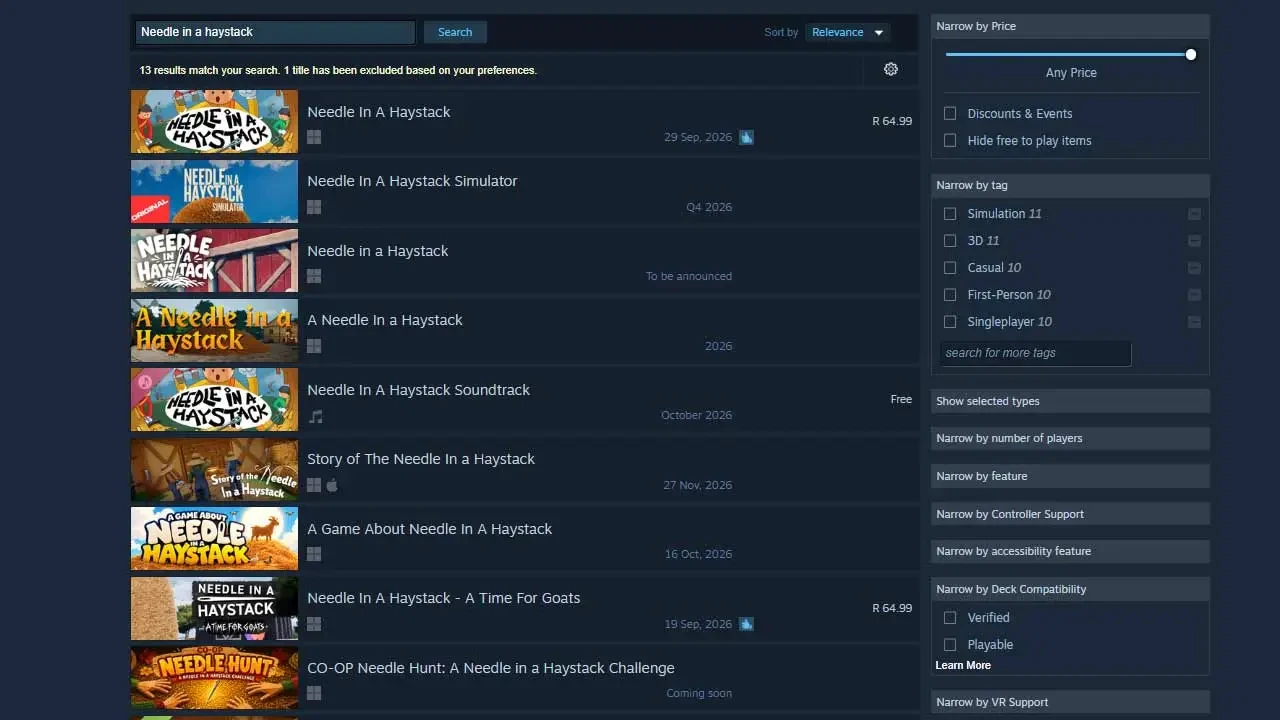This screenshot has width=1280, height=720.
Task: Click Windows icon under A Needle In a Haystack
Action: pos(314,346)
